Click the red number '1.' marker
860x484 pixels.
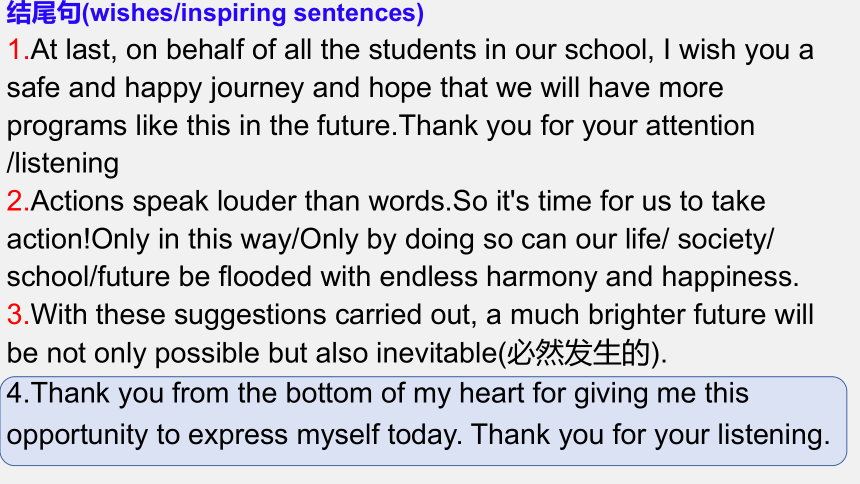pyautogui.click(x=18, y=50)
